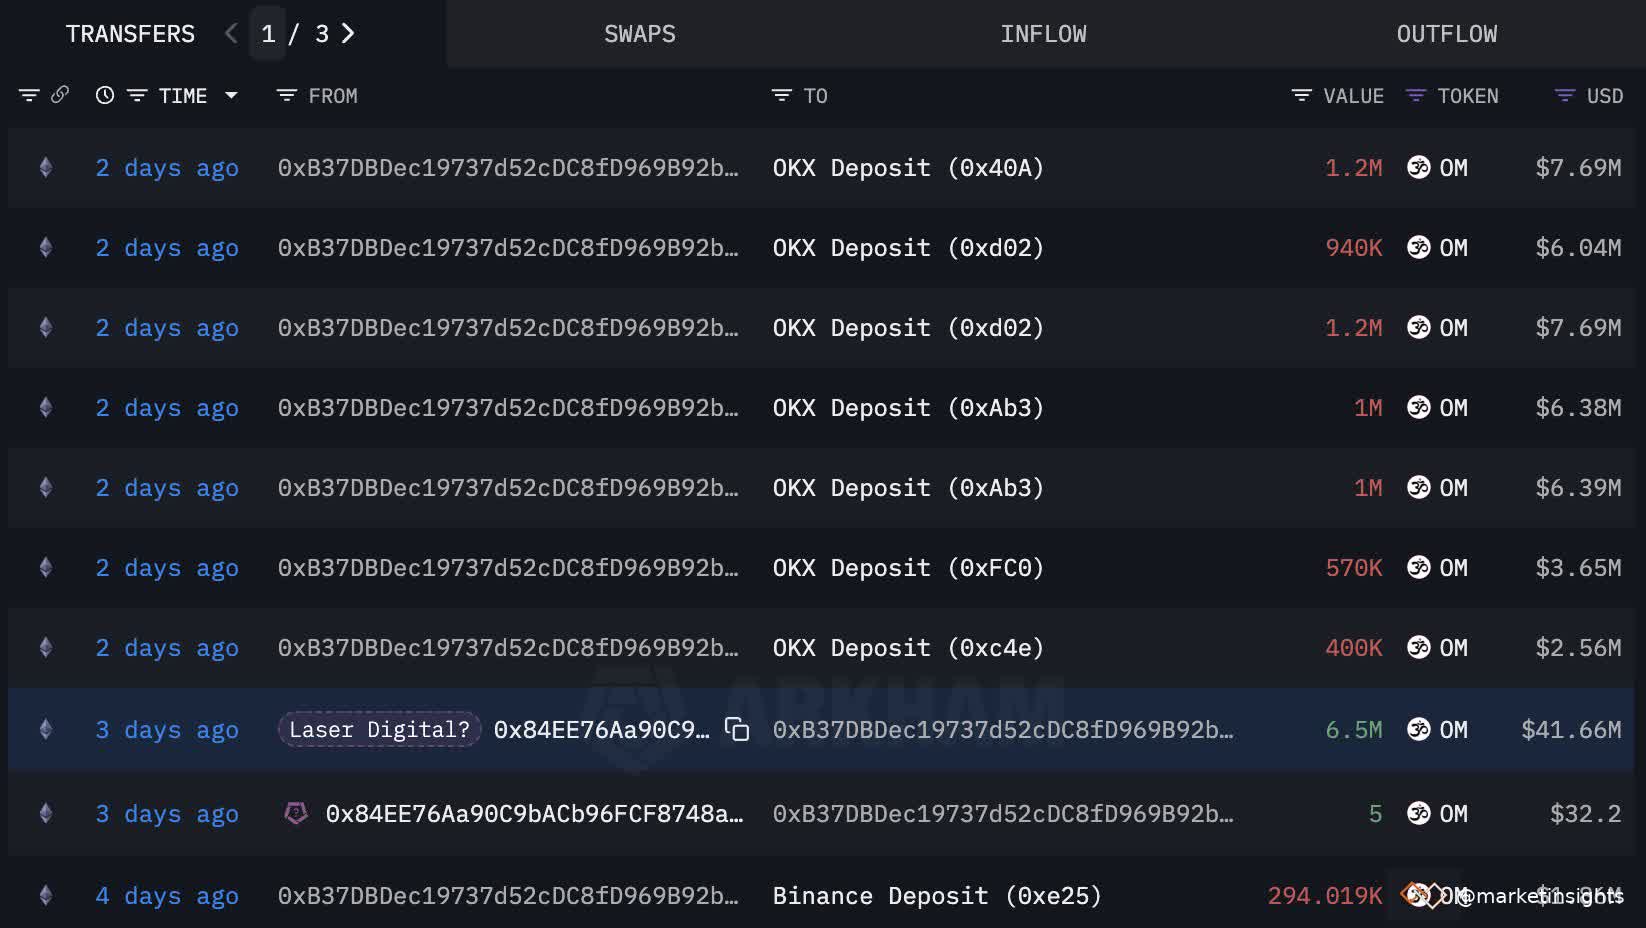The height and width of the screenshot is (928, 1646).
Task: Switch to the INFLOW tab
Action: pos(1043,34)
